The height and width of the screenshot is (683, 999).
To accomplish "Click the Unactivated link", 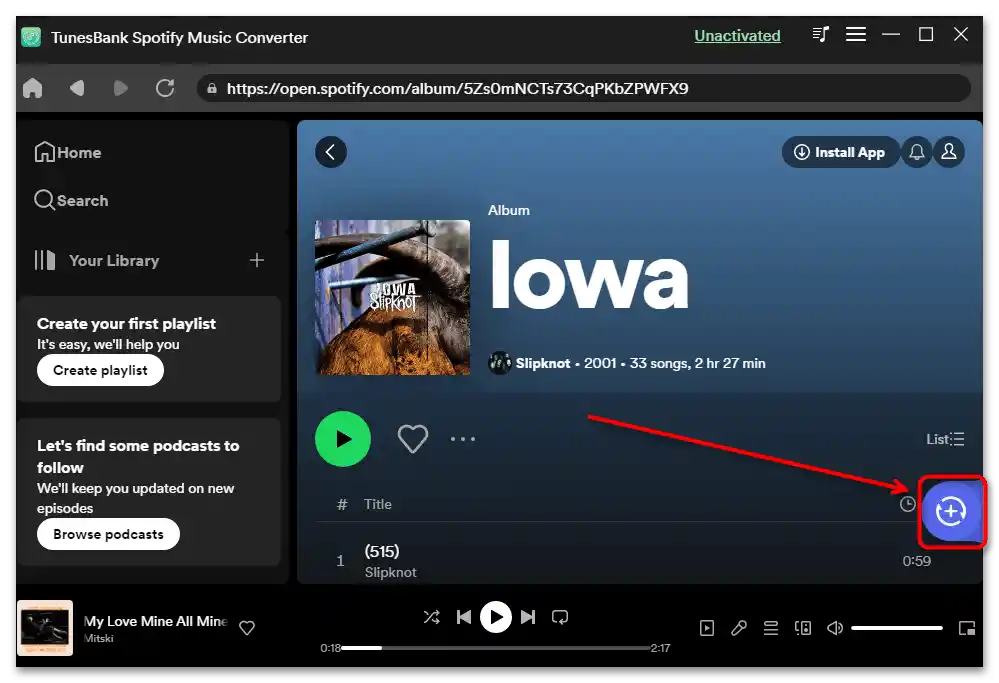I will [x=737, y=36].
